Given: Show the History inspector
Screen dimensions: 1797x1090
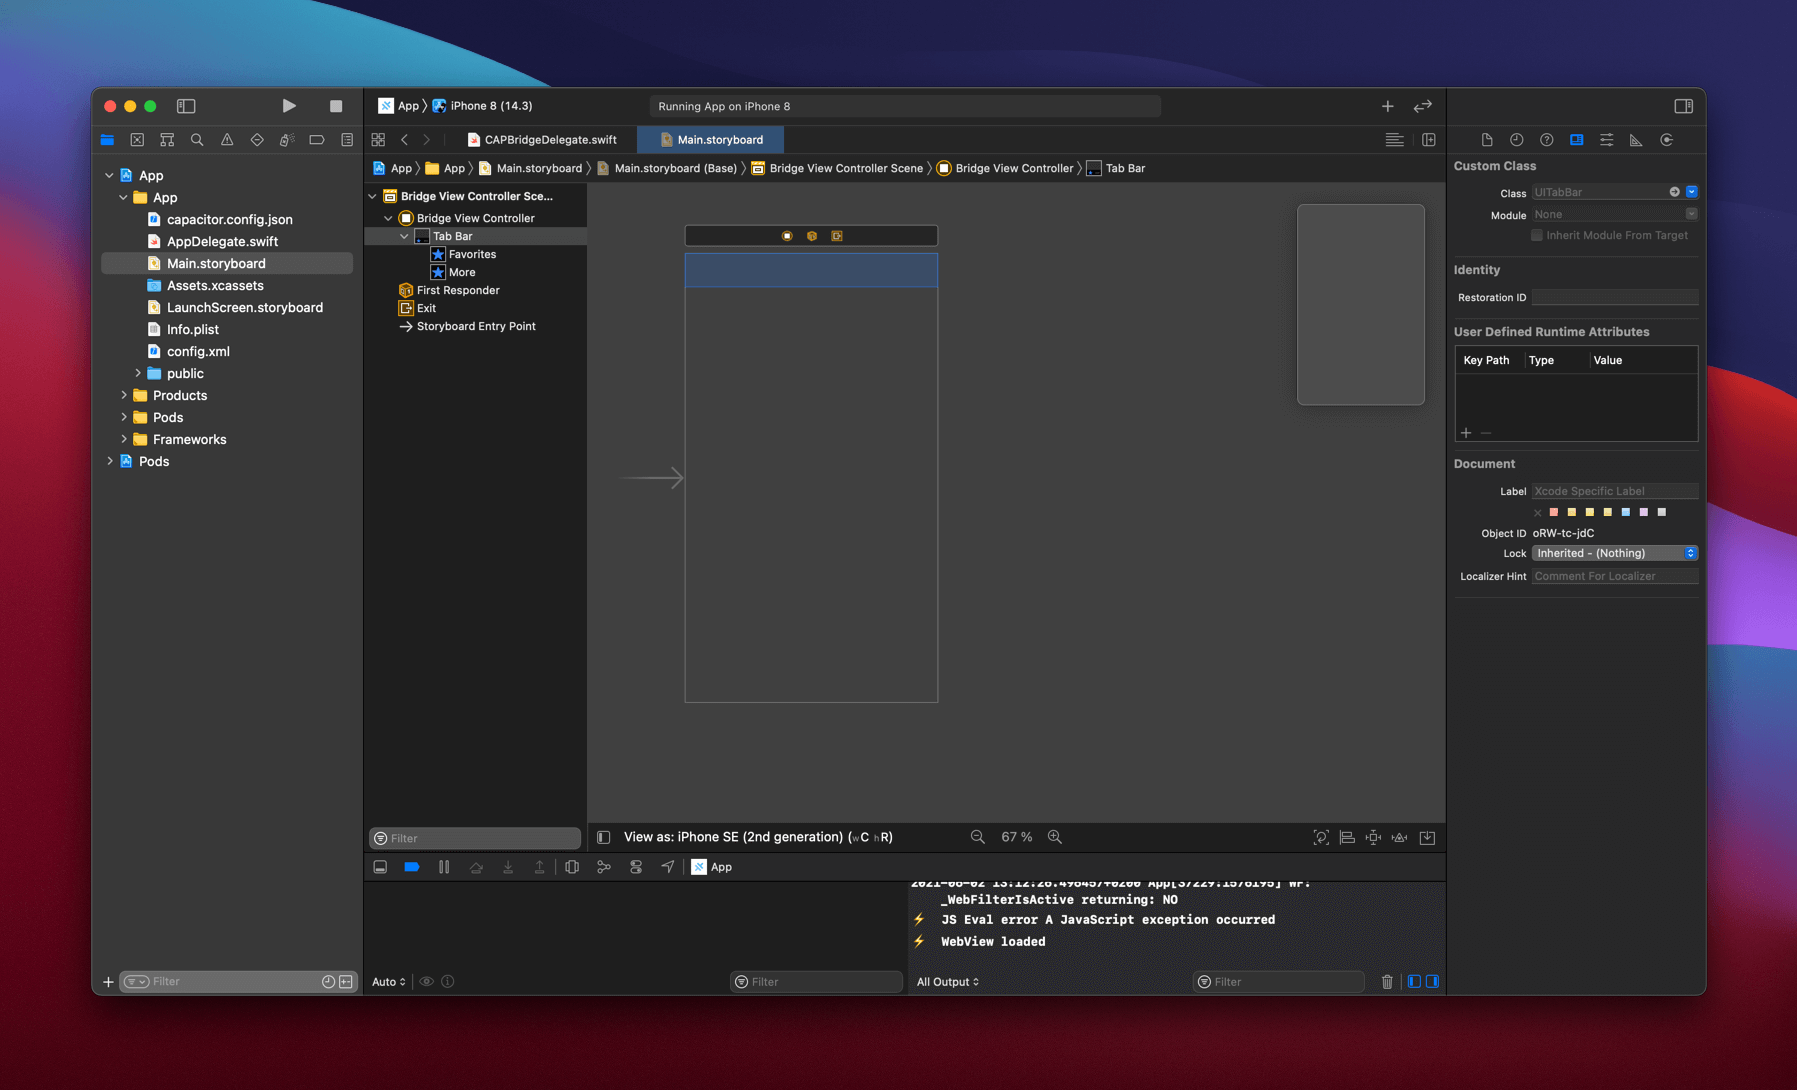Looking at the screenshot, I should click(x=1517, y=140).
